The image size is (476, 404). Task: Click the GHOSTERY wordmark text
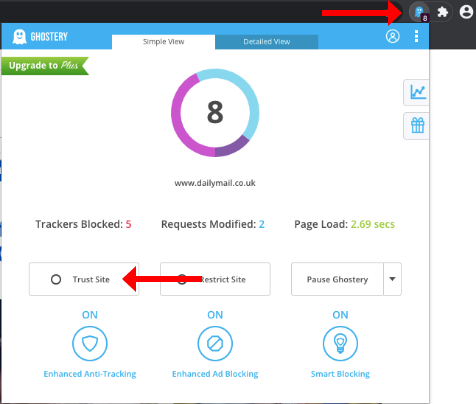[49, 36]
